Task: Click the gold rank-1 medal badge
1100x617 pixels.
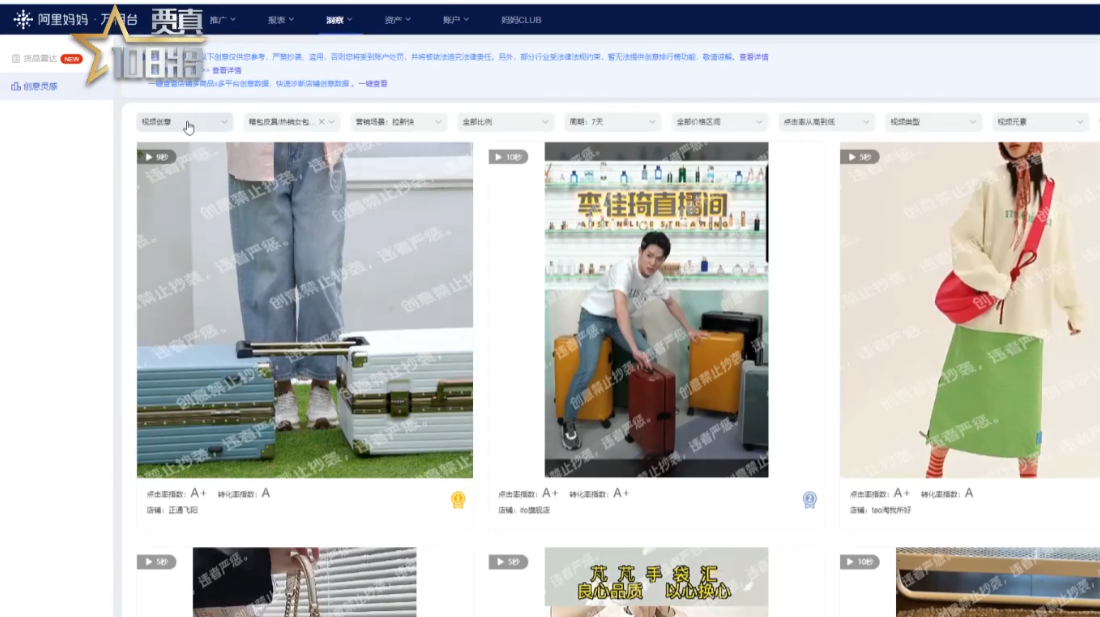Action: (x=458, y=499)
